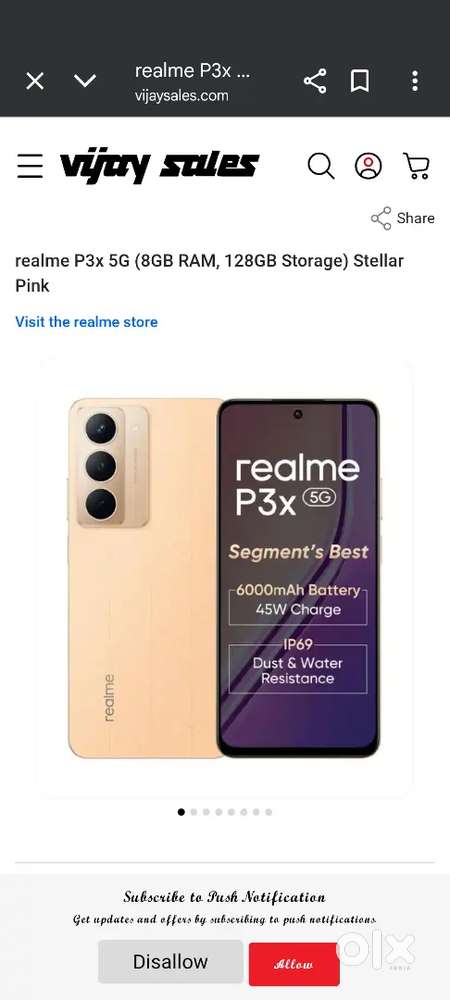Share this product via Share link

(403, 218)
